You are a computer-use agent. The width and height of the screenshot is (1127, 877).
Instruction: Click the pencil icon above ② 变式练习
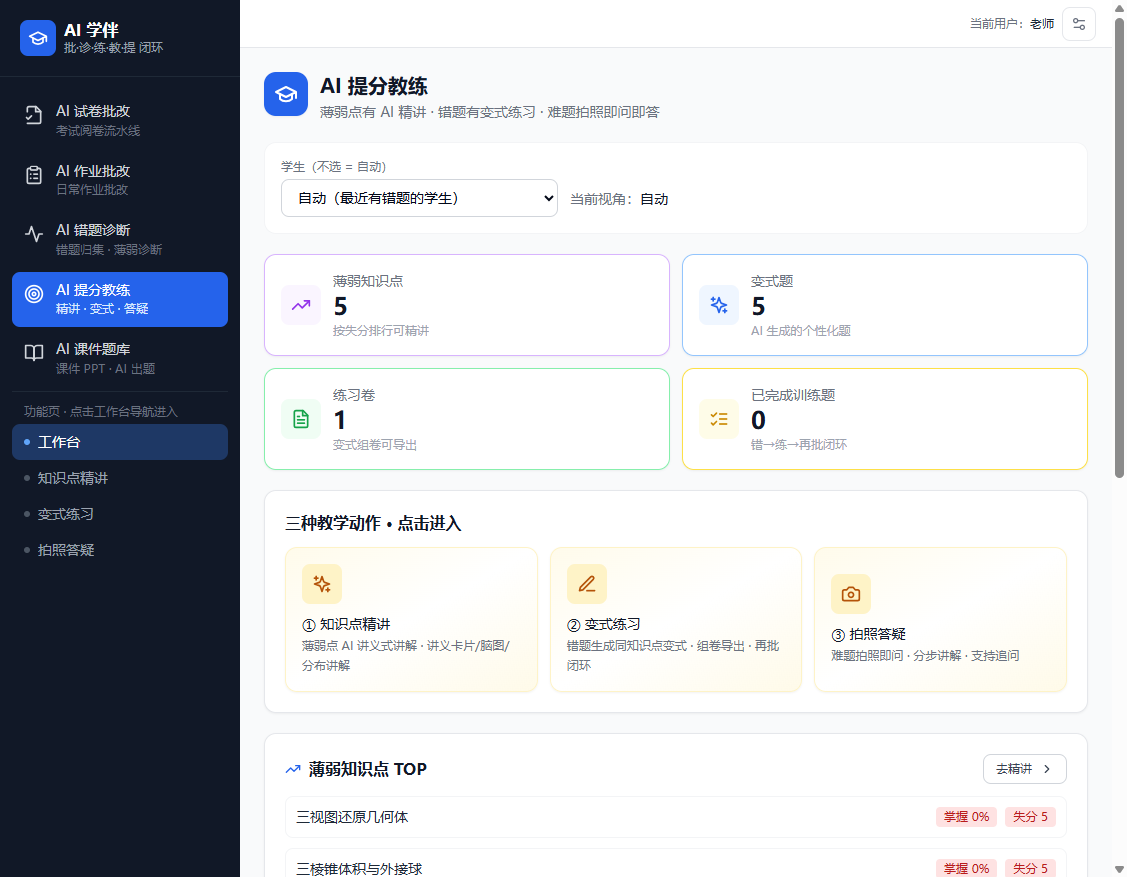pos(586,584)
